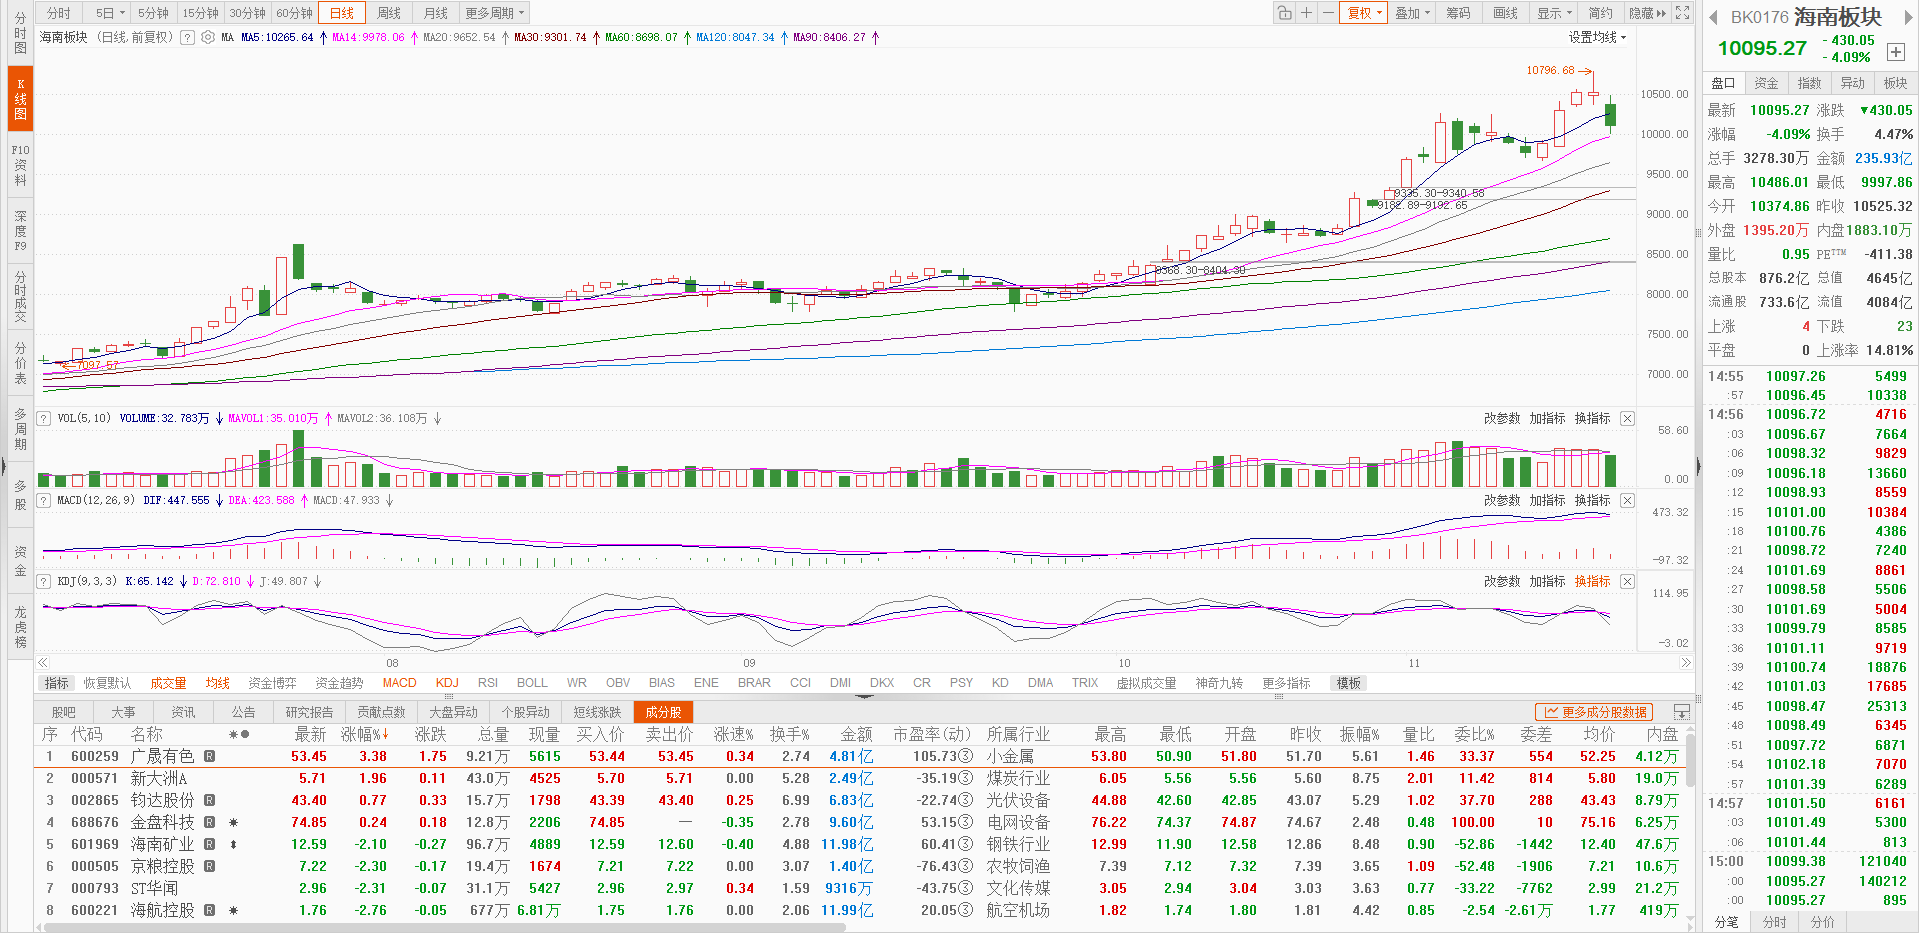
Task: Switch to the 周线 weekly chart tab
Action: click(389, 13)
